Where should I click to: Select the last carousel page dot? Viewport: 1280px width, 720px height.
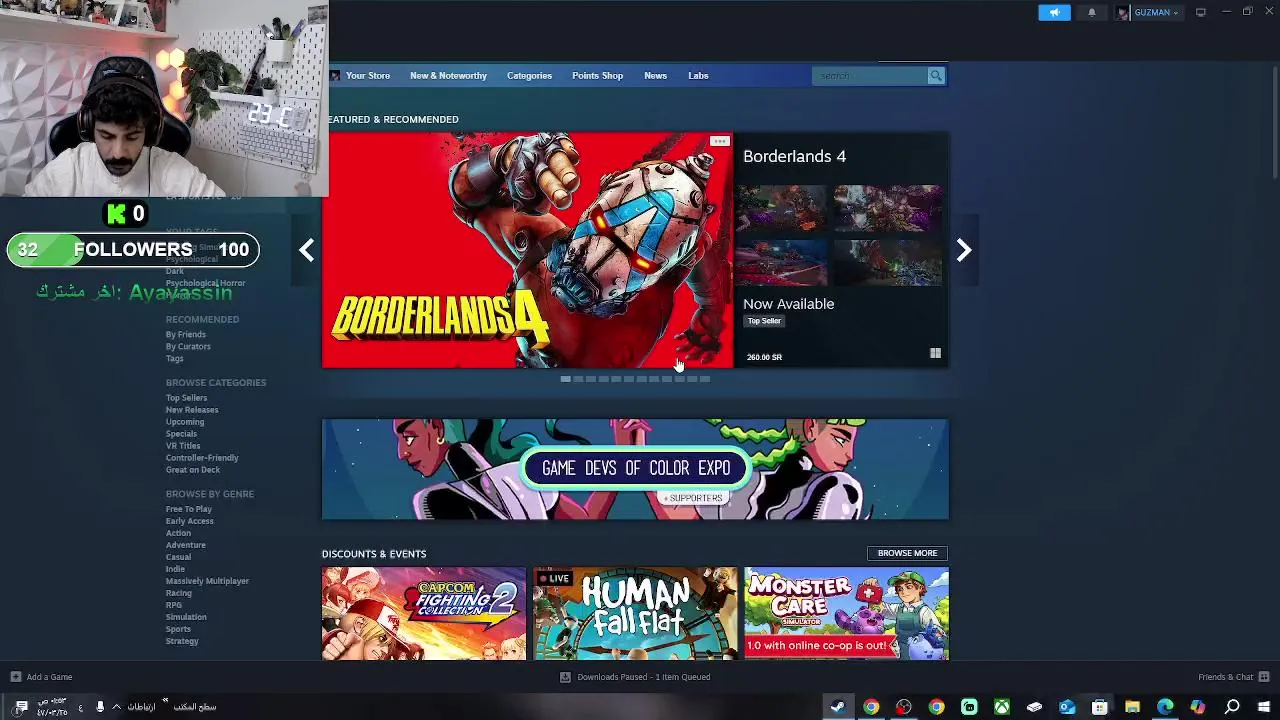pos(704,379)
